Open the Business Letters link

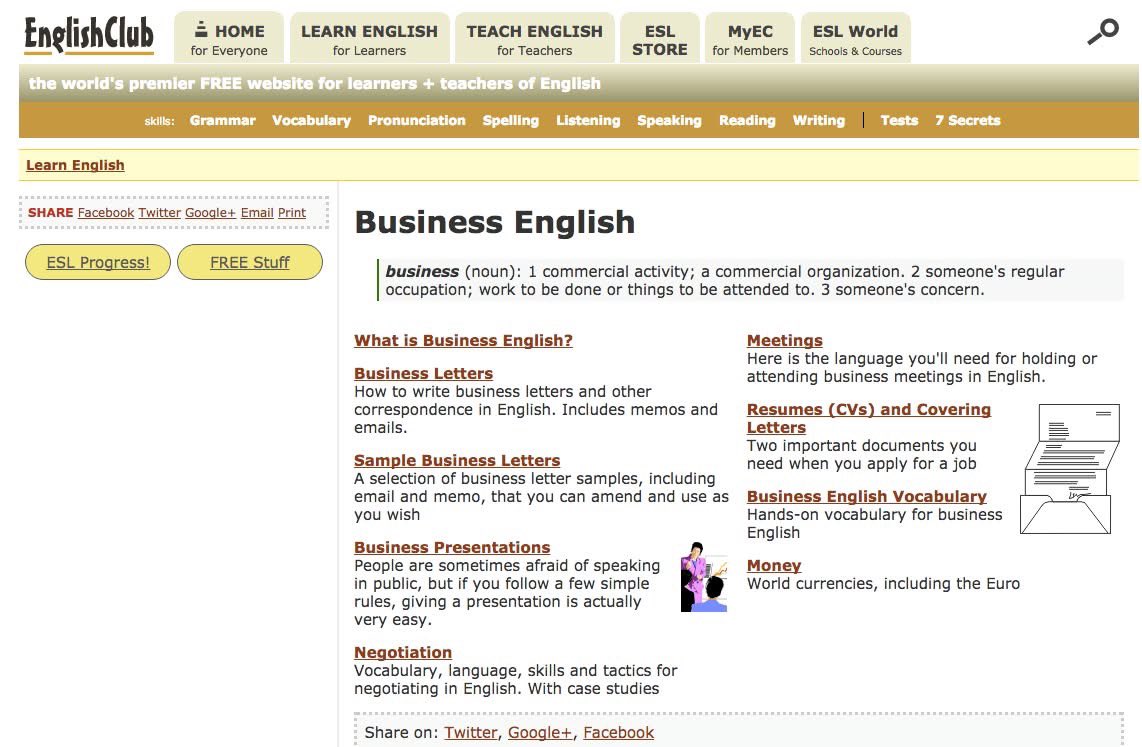point(423,373)
